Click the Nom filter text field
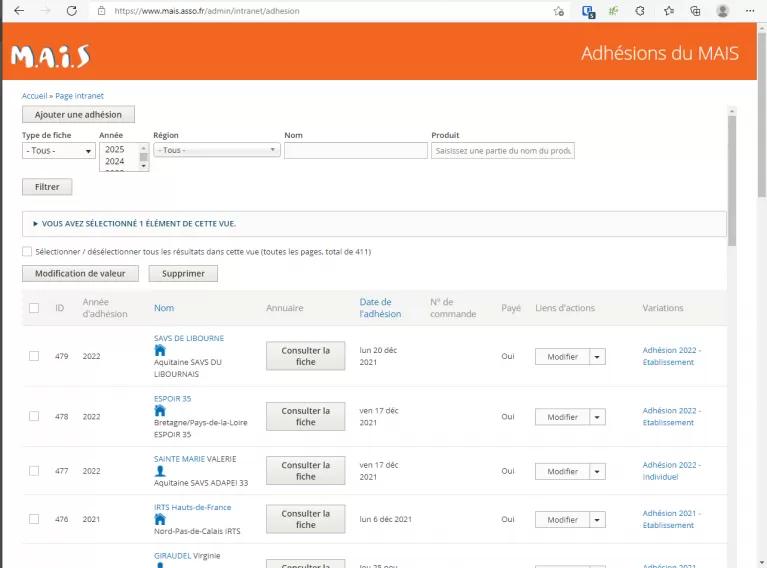 coord(356,151)
